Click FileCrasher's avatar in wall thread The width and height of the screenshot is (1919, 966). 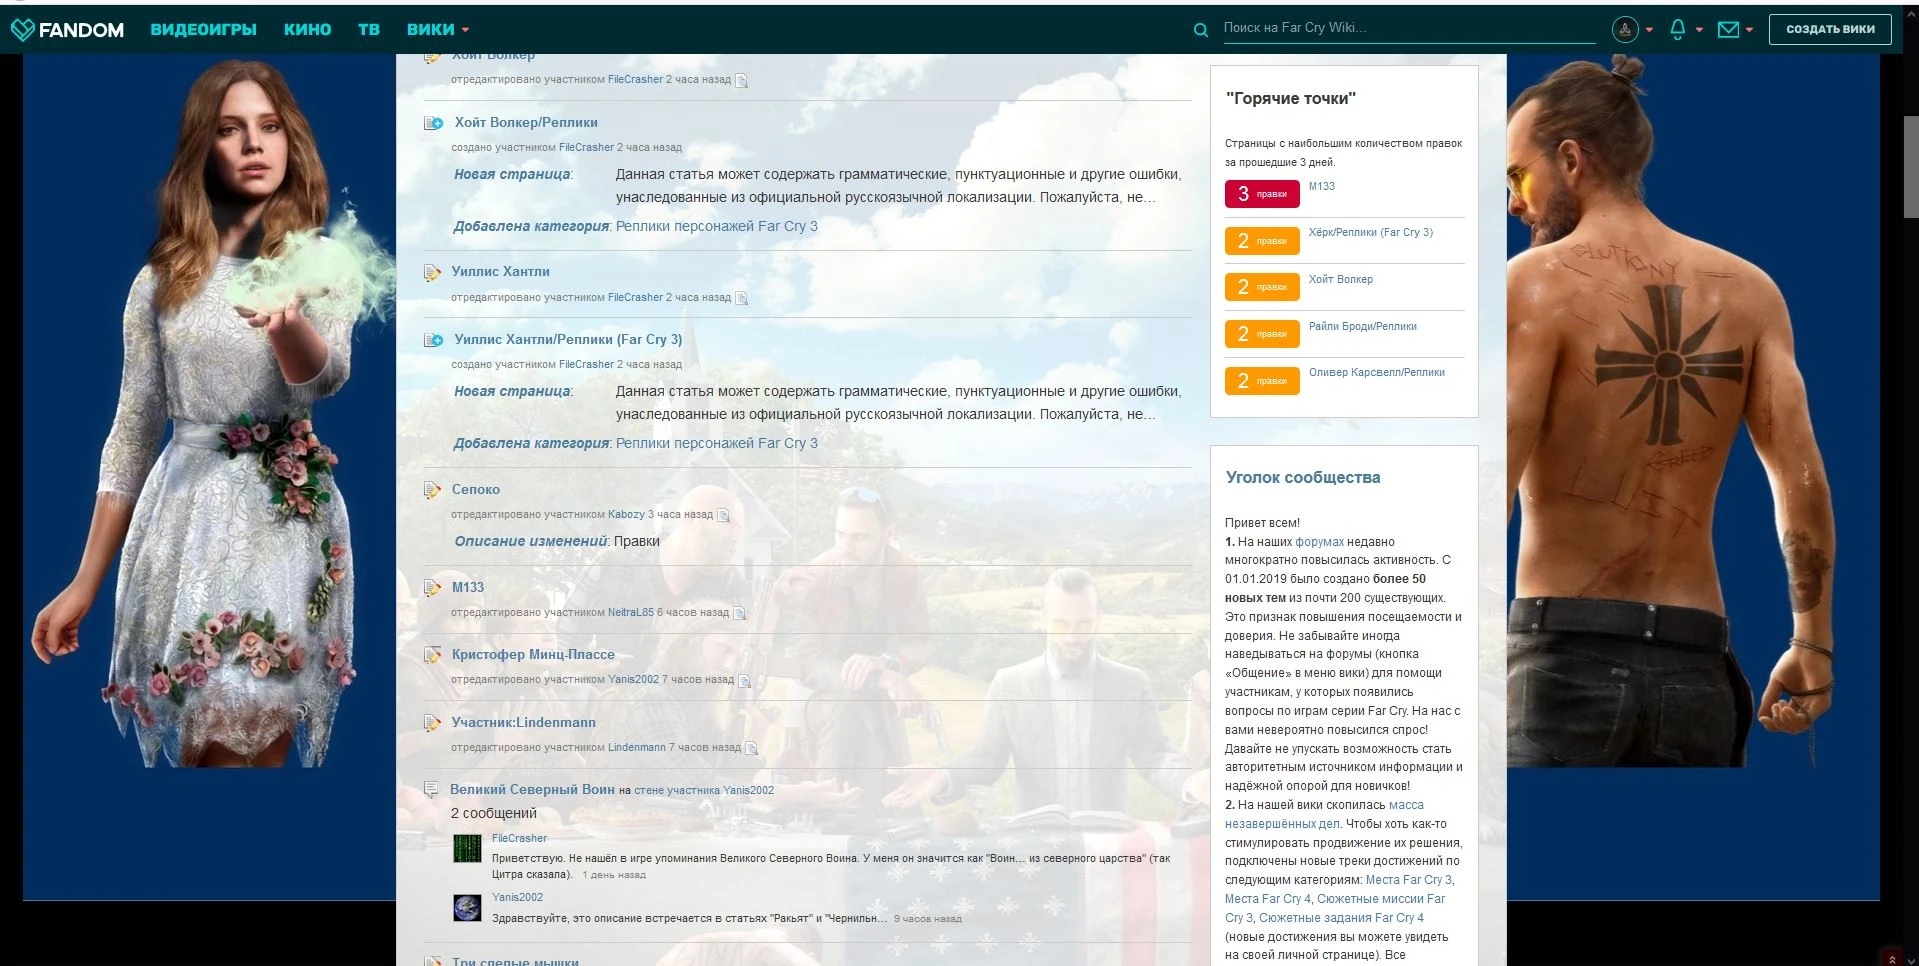click(x=467, y=848)
